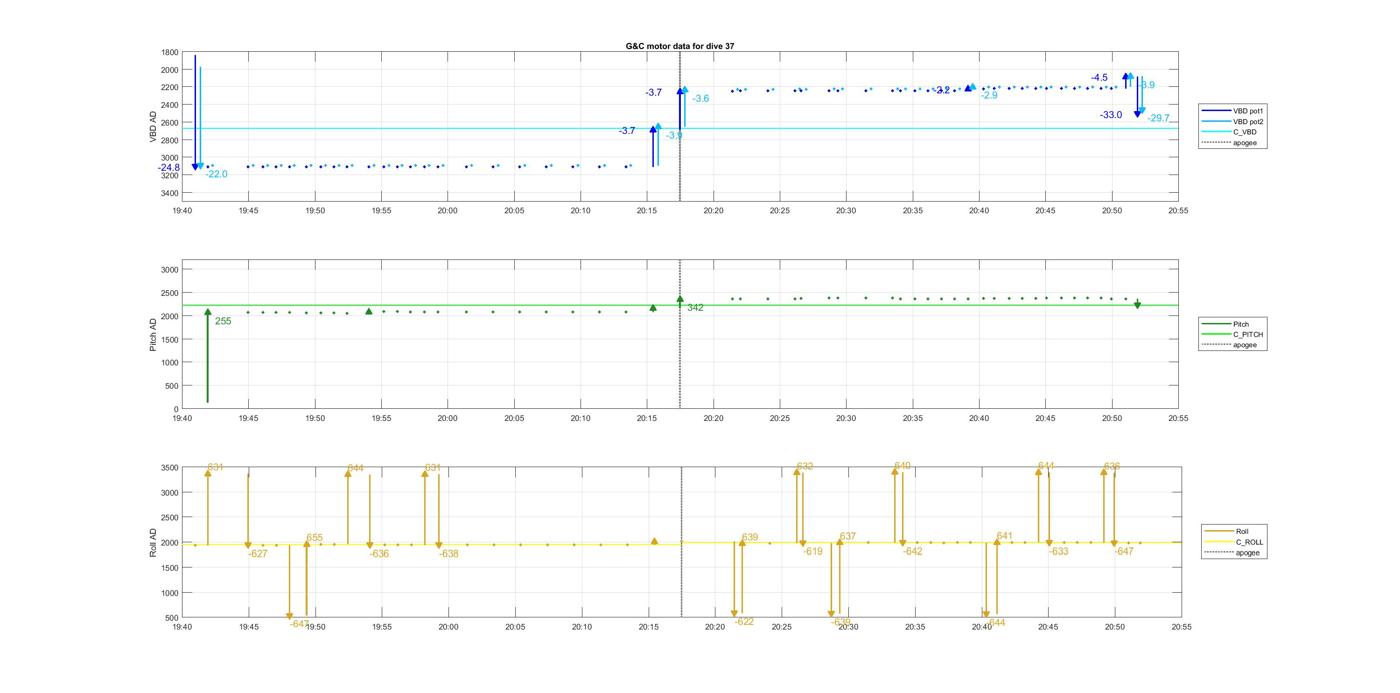Click the "-619" roll data label
1400x693 pixels.
[813, 551]
